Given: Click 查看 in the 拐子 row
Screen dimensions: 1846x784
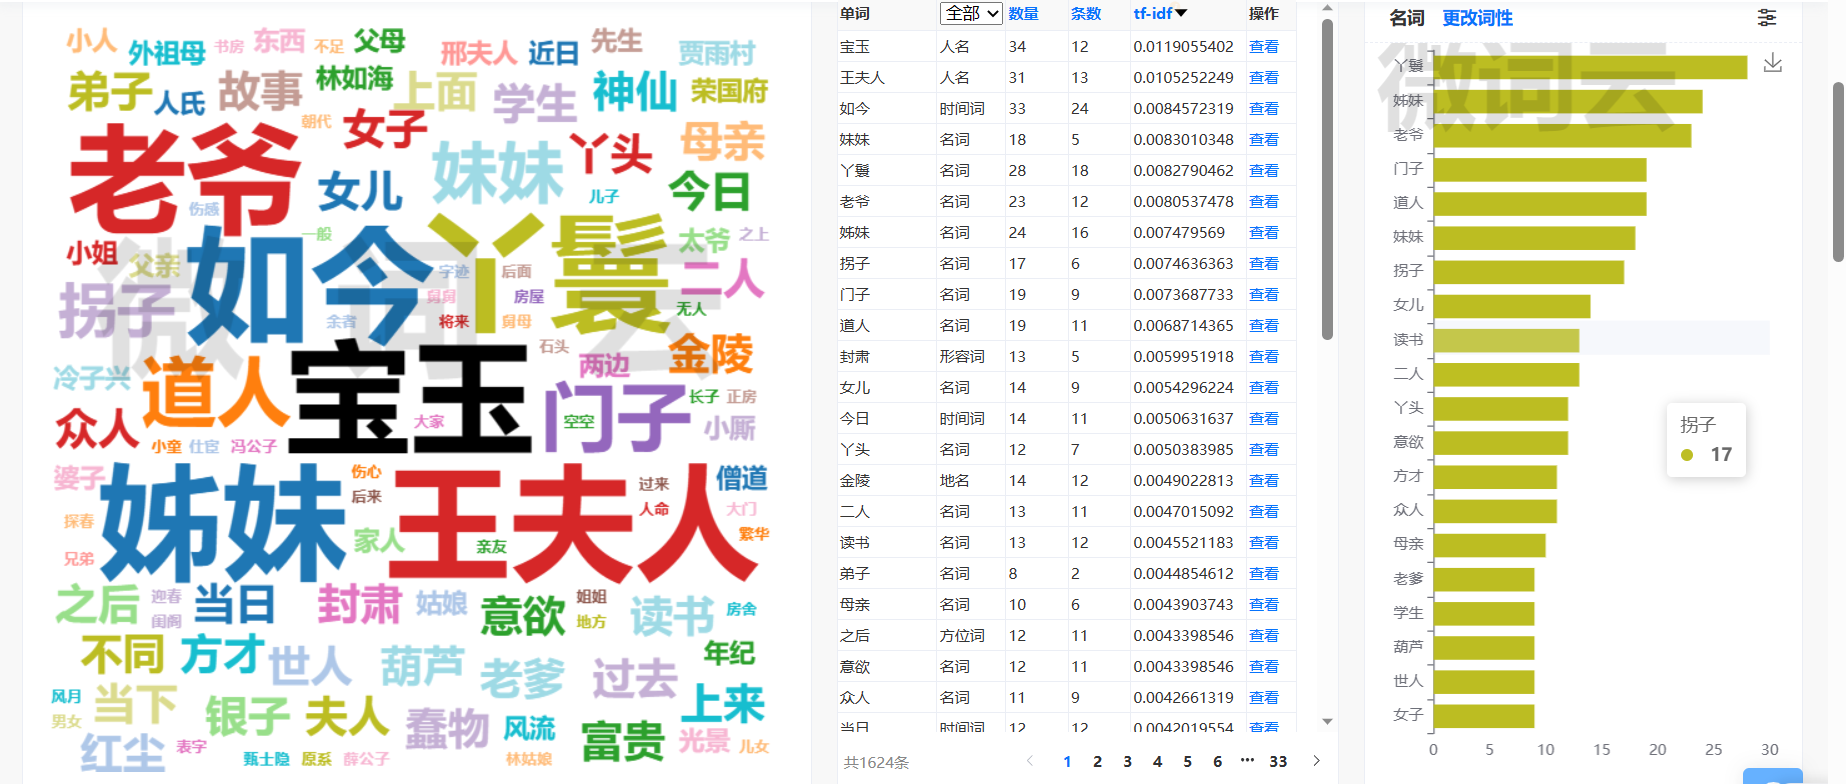Looking at the screenshot, I should pos(1264,263).
